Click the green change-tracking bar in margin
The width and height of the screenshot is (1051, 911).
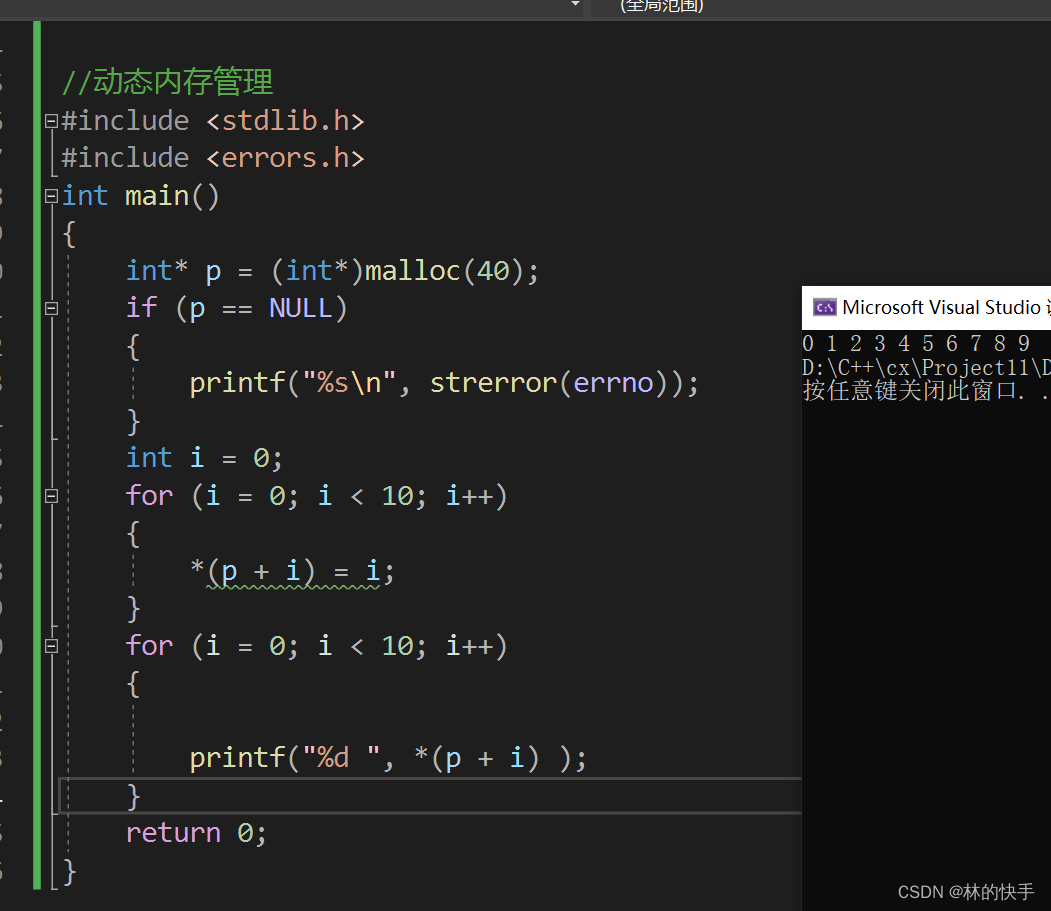[x=37, y=450]
